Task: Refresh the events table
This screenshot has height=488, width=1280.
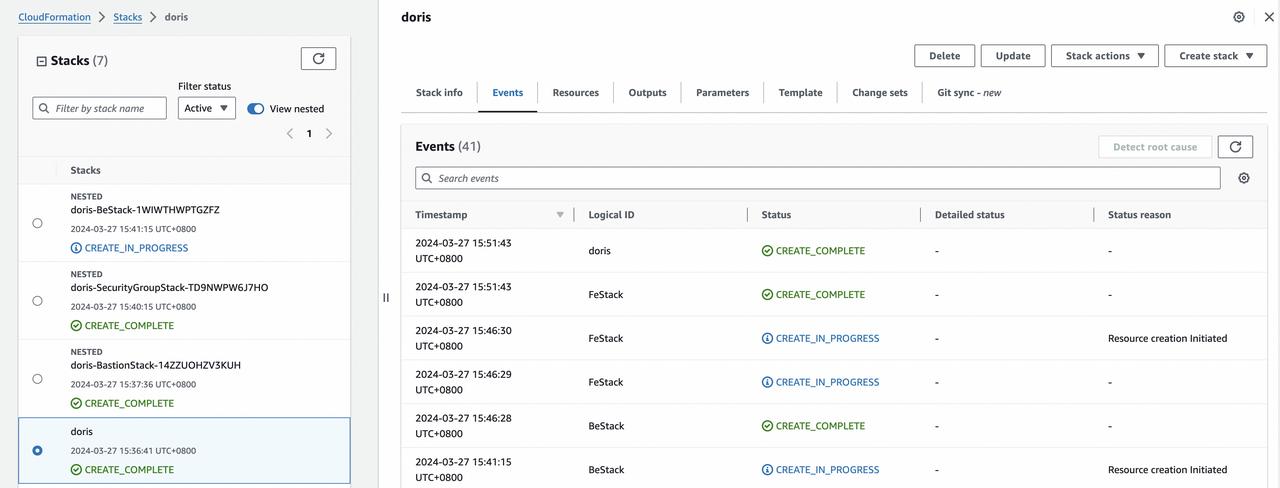Action: click(x=1235, y=147)
